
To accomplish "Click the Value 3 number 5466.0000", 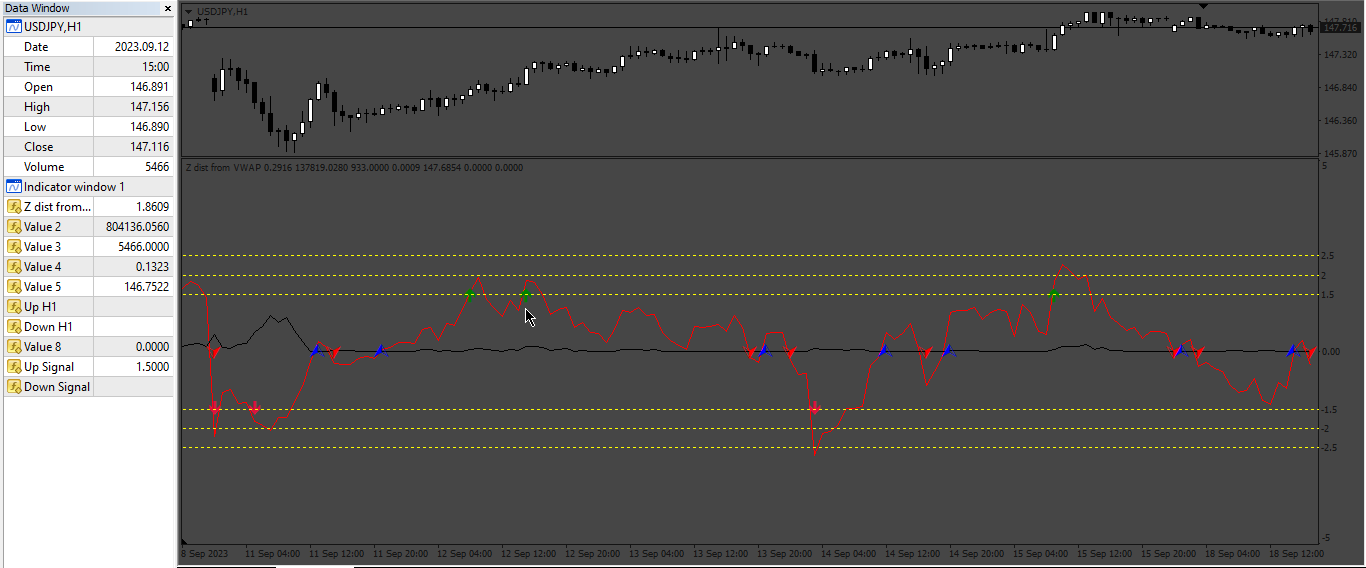I will 144,247.
